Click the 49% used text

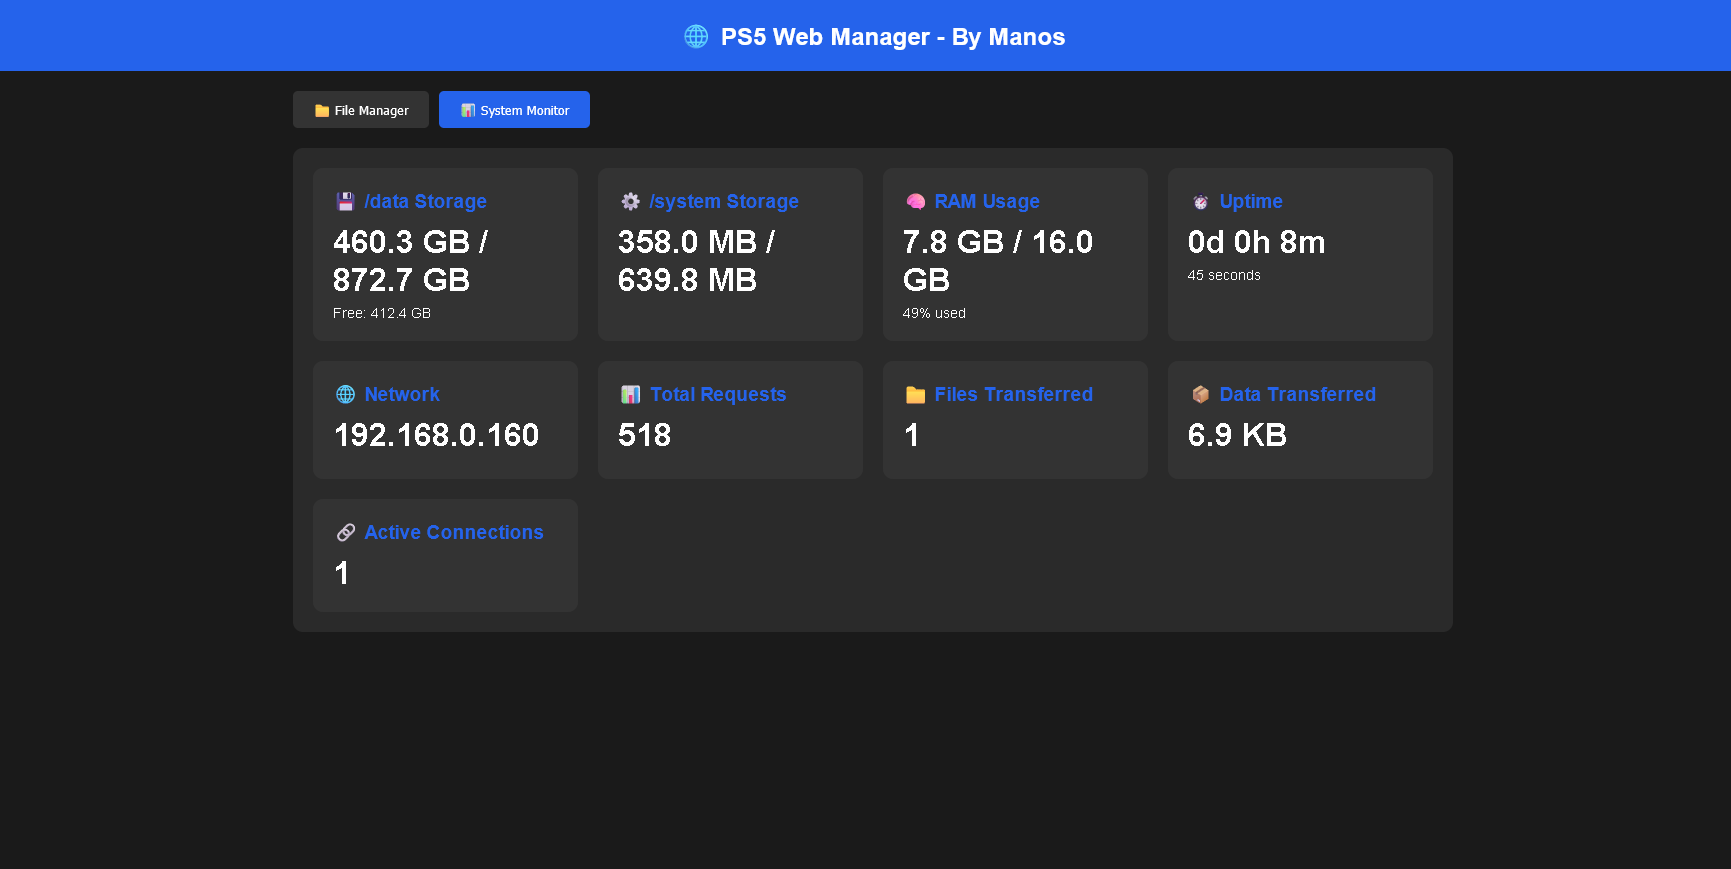click(x=934, y=314)
